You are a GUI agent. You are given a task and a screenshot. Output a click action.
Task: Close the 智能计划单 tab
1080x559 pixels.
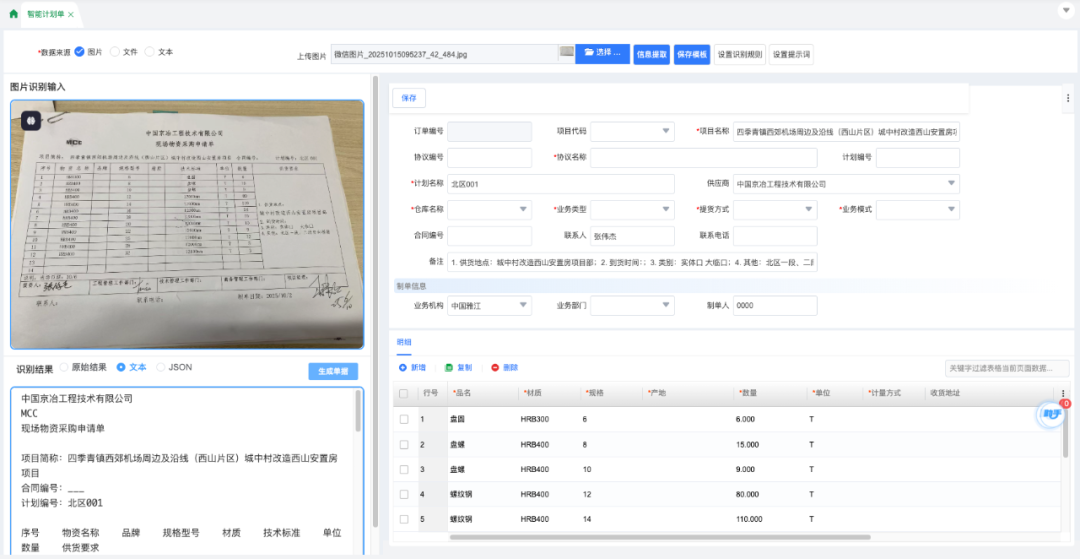(70, 15)
